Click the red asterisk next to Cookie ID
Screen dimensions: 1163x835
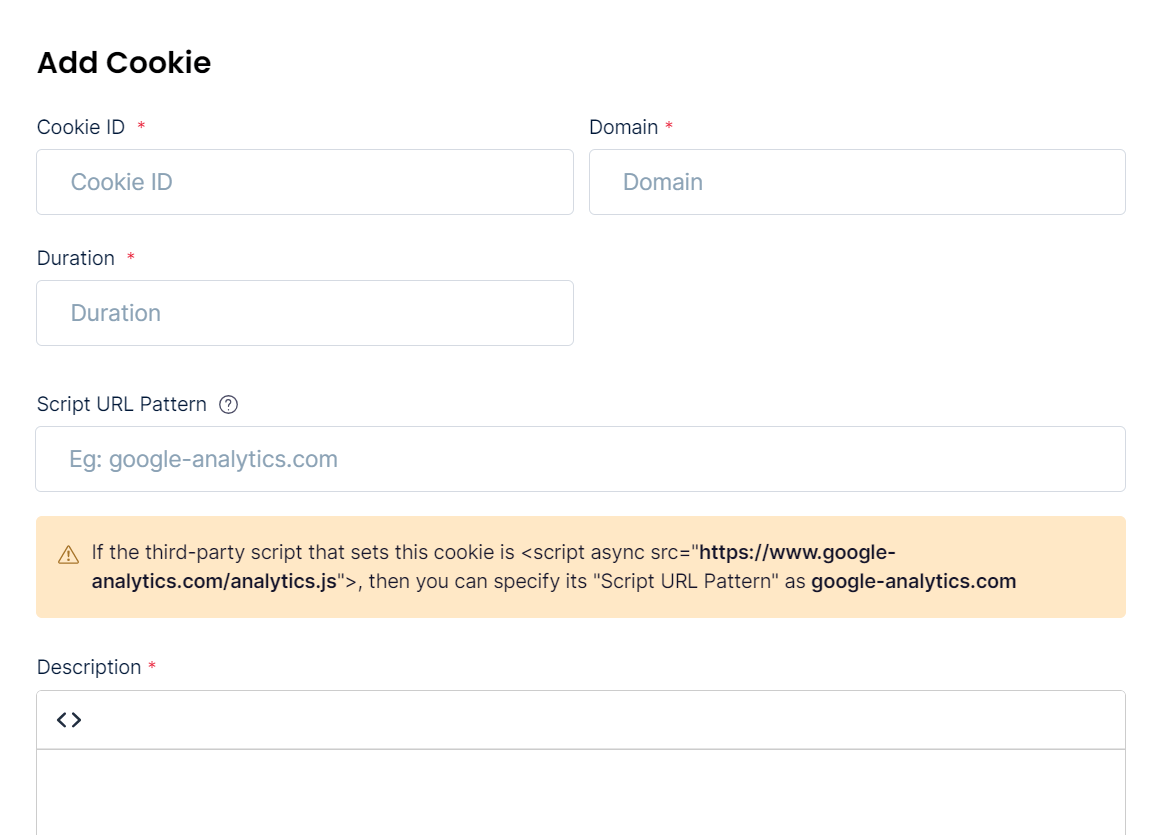click(141, 126)
